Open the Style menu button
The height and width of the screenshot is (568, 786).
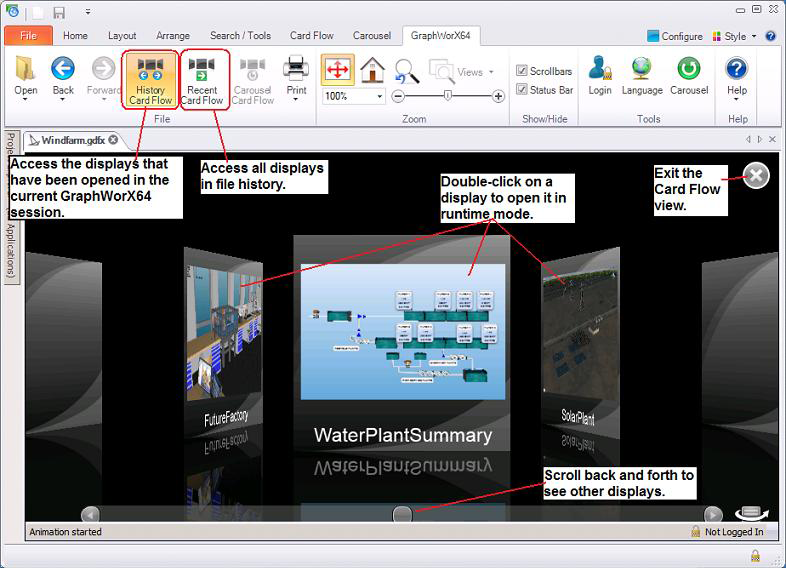(x=734, y=36)
